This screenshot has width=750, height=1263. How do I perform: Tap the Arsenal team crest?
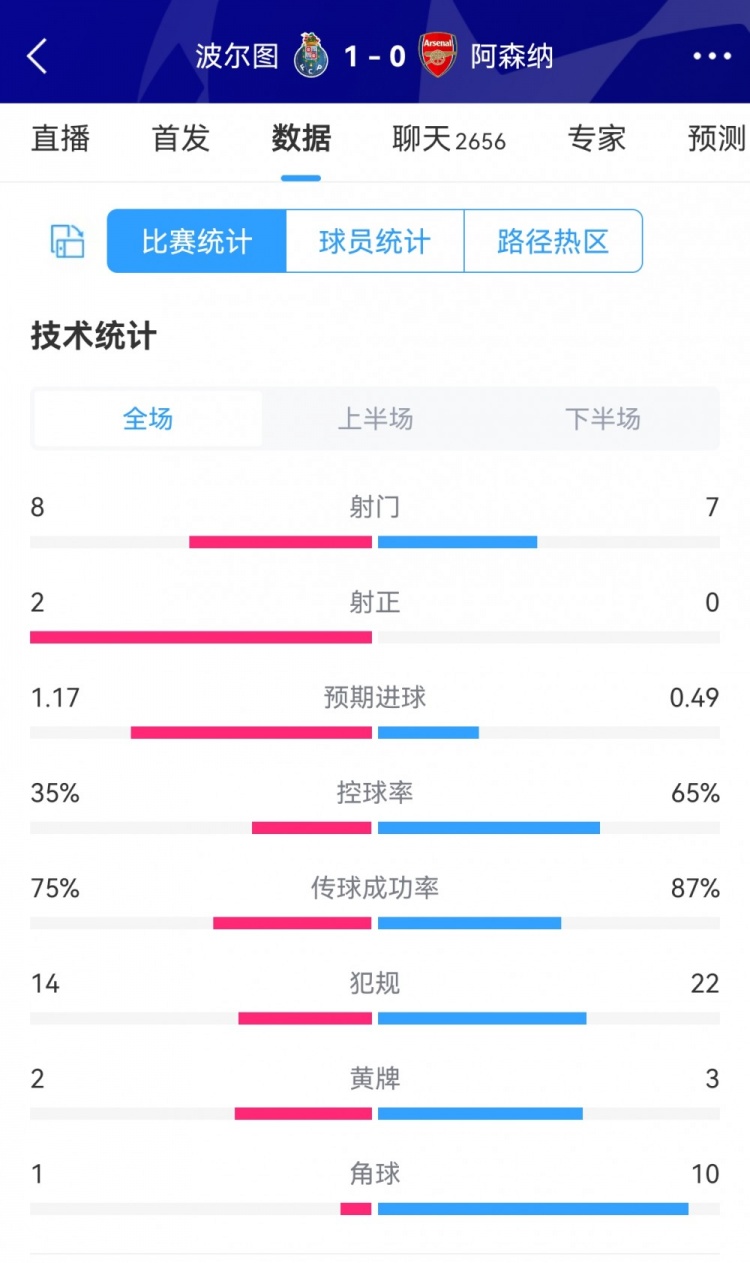tap(438, 56)
